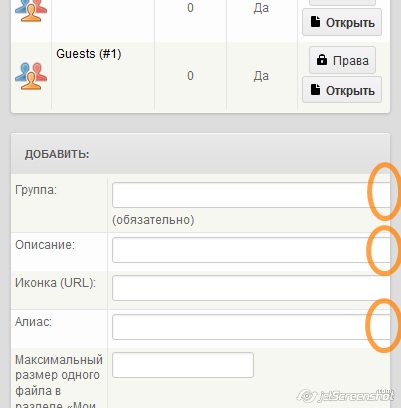Focus the Группа name input field

coord(251,195)
